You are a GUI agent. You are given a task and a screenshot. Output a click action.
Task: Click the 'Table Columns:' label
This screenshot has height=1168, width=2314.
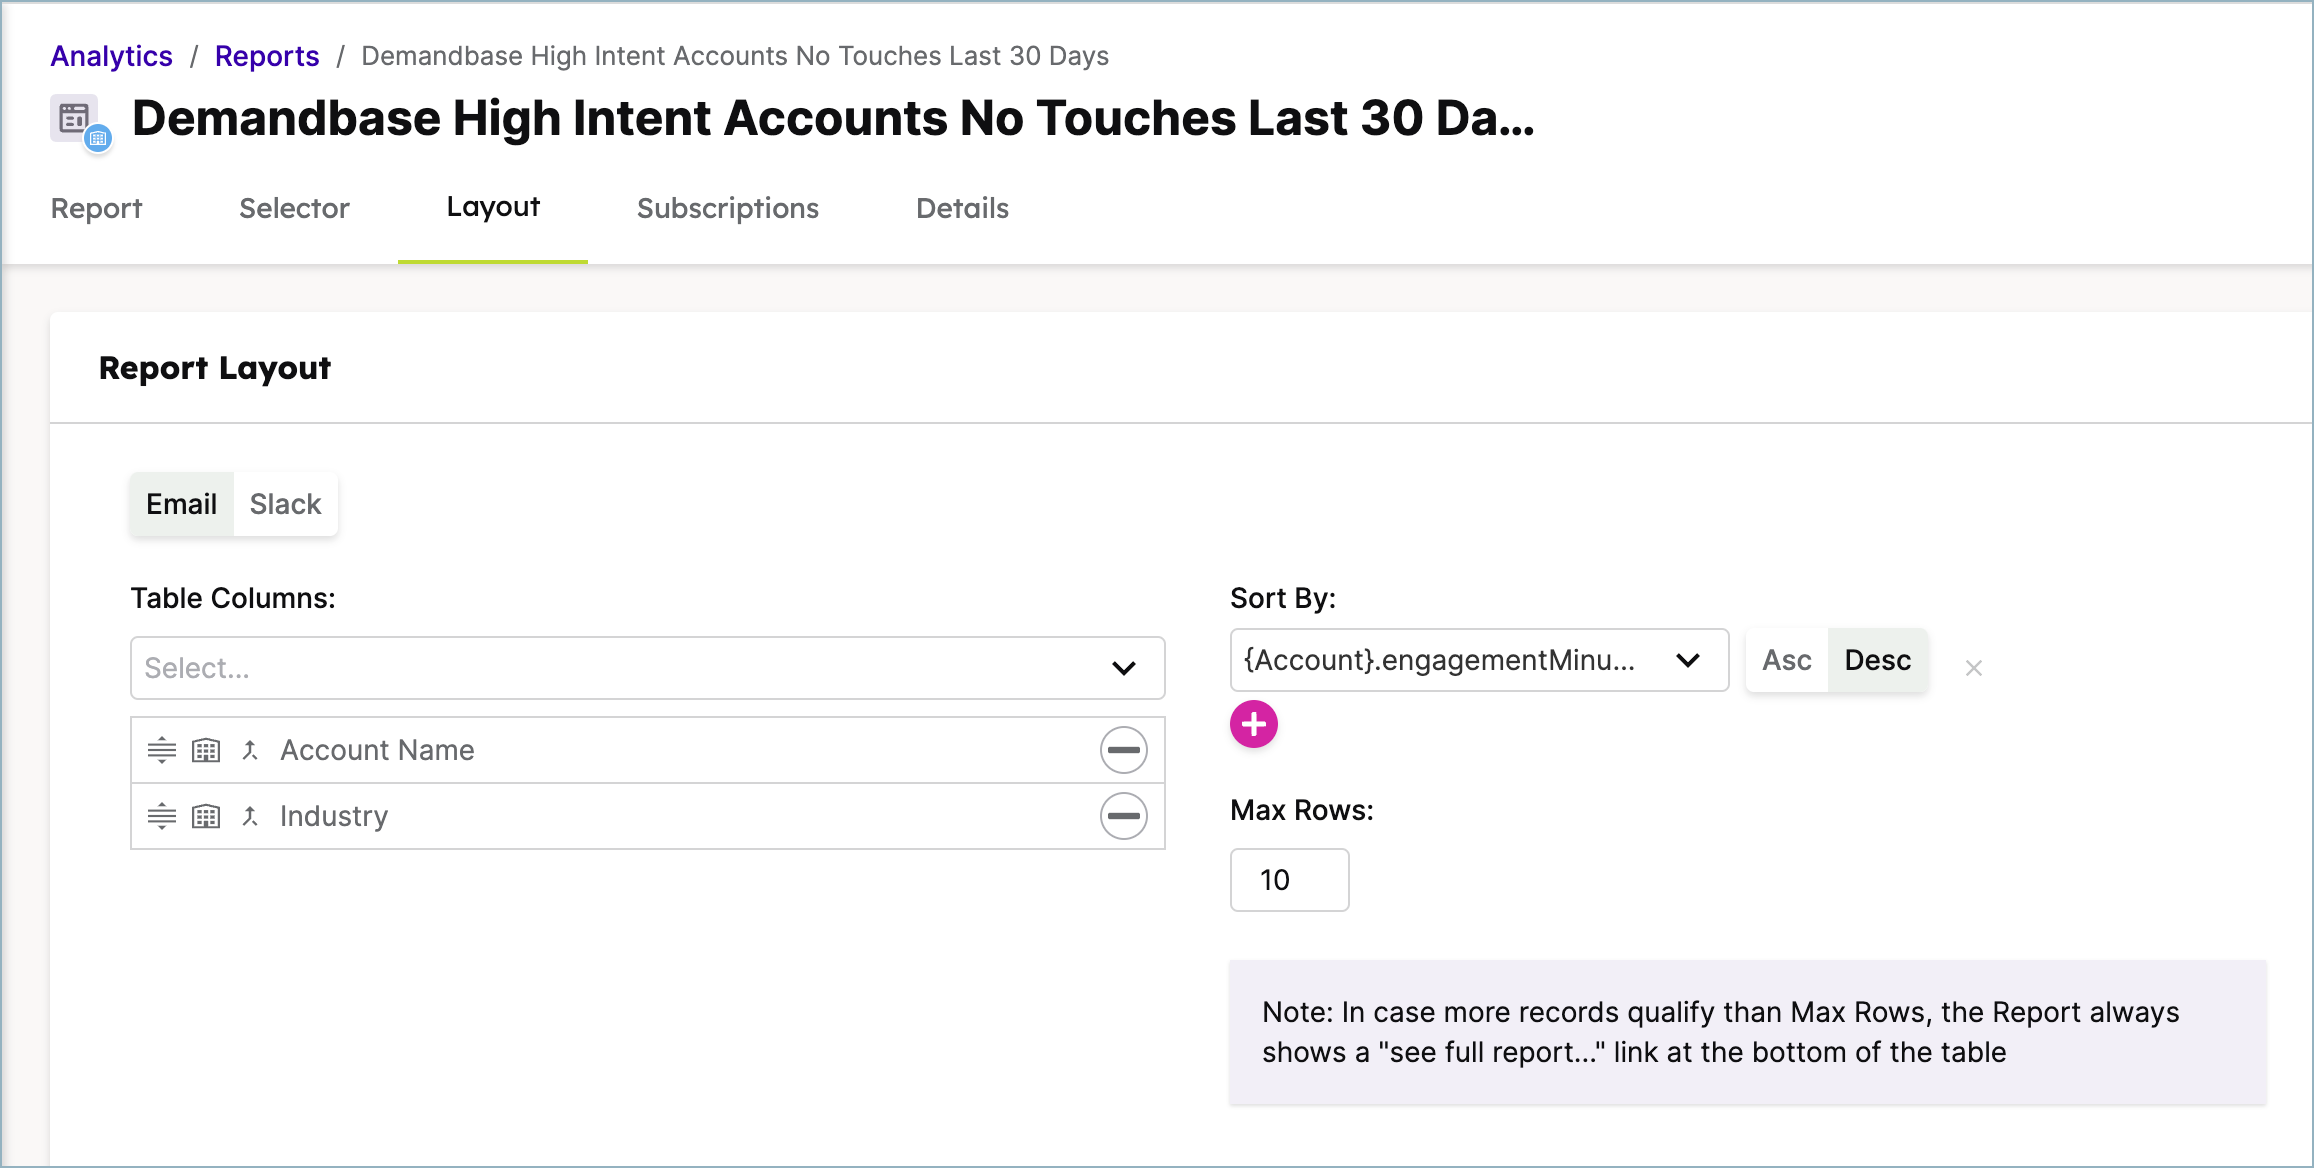click(x=233, y=598)
